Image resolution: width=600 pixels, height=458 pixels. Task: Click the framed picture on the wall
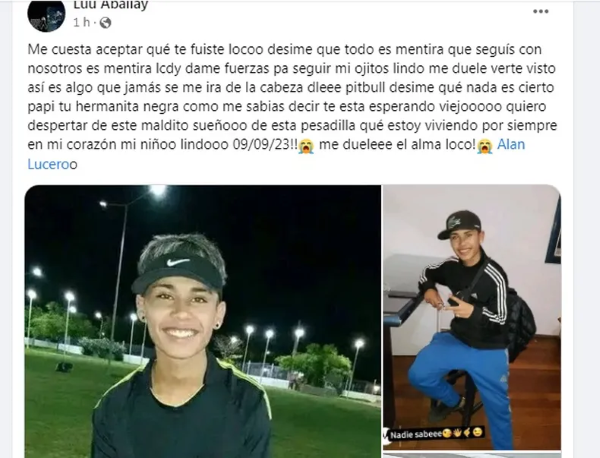(x=554, y=231)
